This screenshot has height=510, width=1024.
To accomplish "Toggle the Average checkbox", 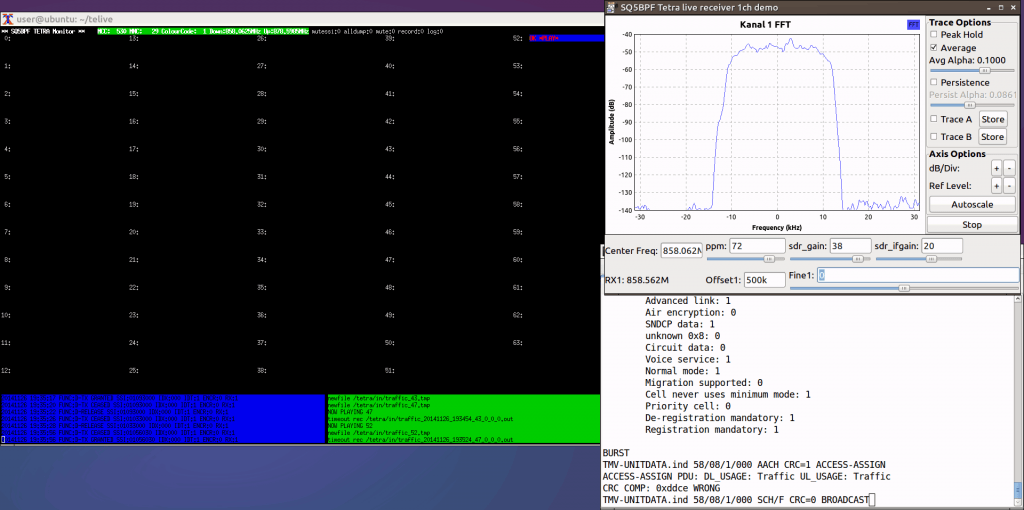I will 935,48.
